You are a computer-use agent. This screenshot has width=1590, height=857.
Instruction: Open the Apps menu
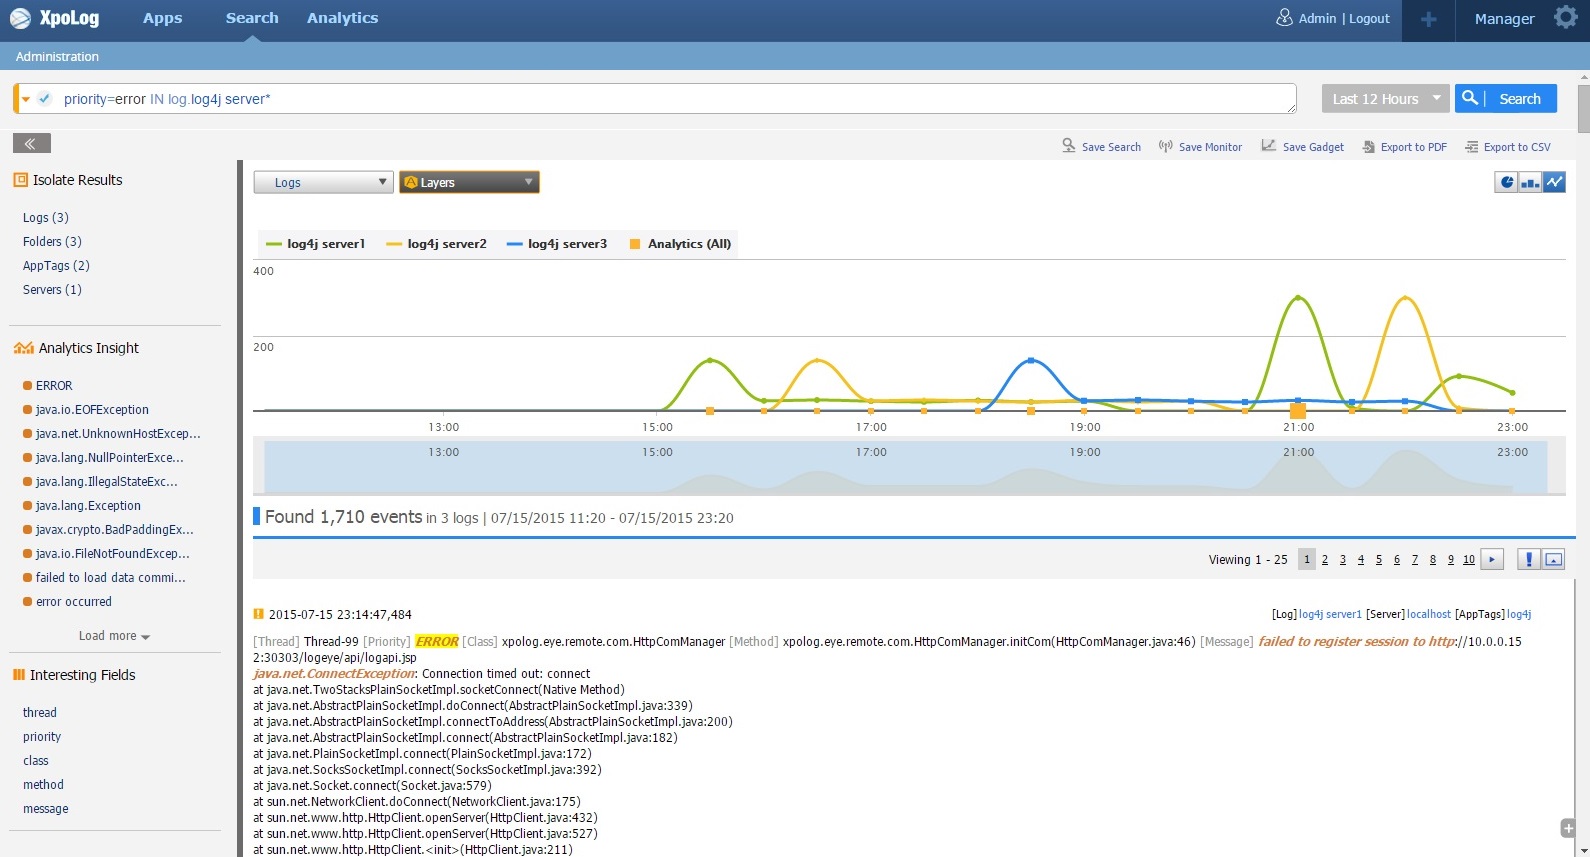click(162, 18)
